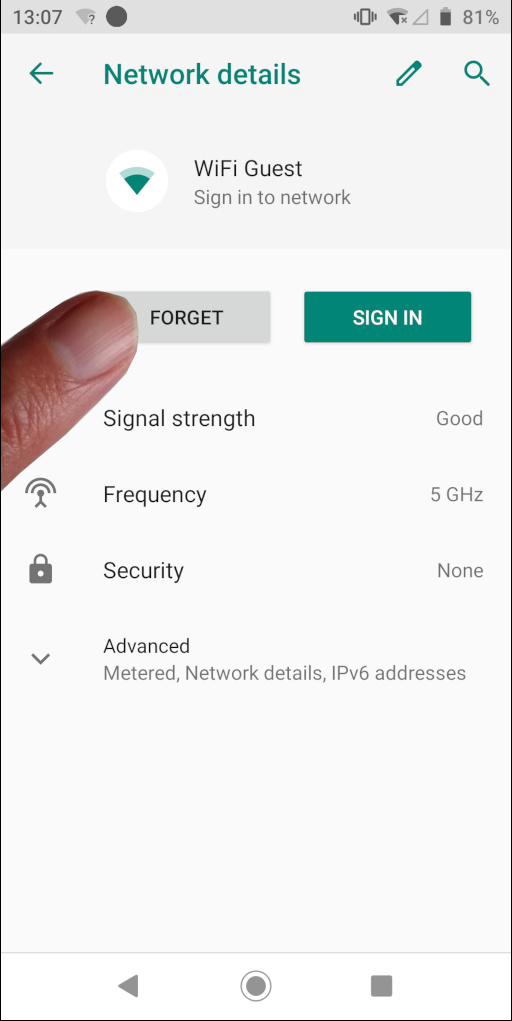
Task: Tap the 'Sign in to network' subtitle
Action: coord(272,197)
